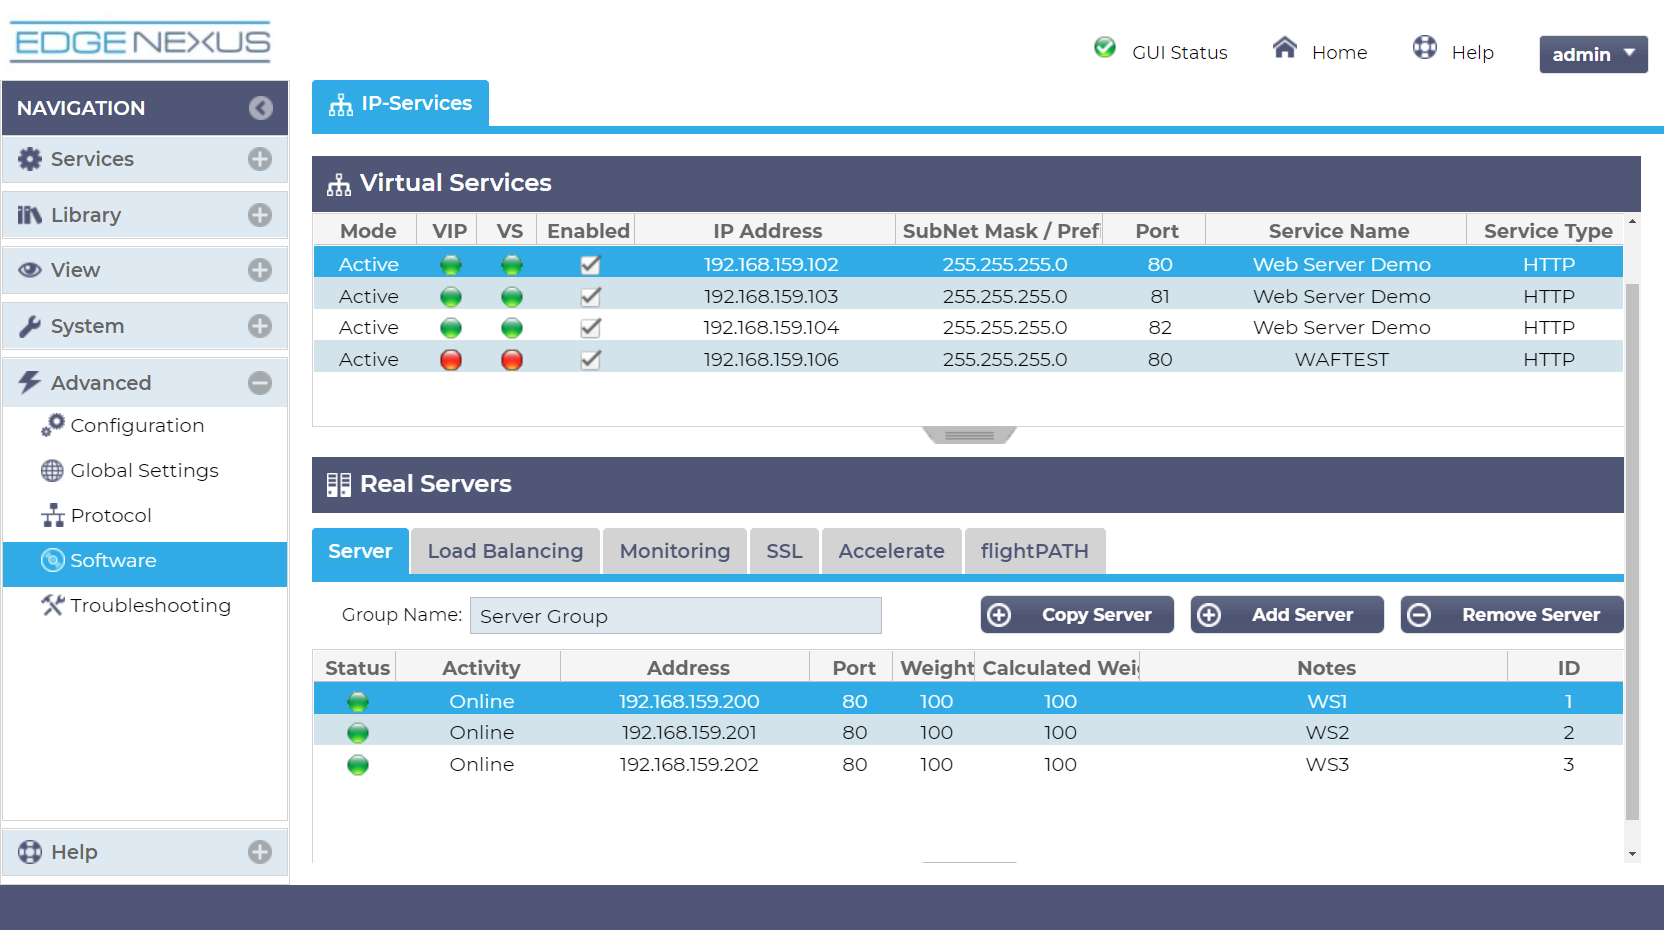Click the Global Settings globe icon
Image resolution: width=1664 pixels, height=930 pixels.
(52, 470)
